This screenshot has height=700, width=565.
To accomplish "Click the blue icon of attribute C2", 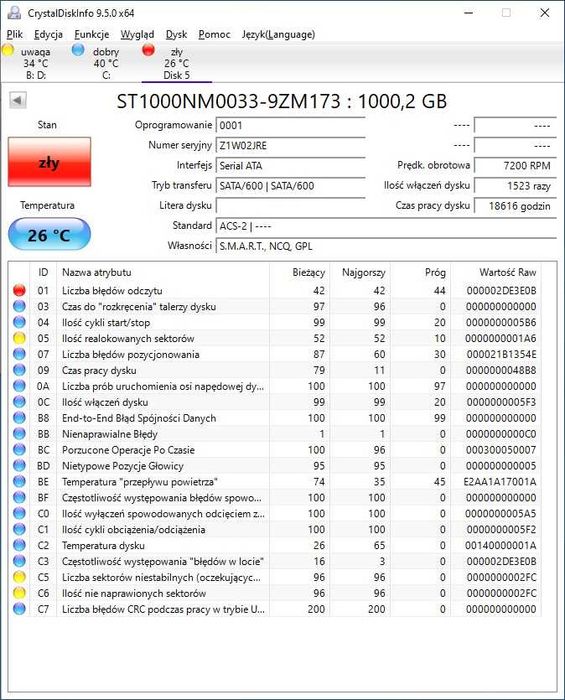I will 19,545.
